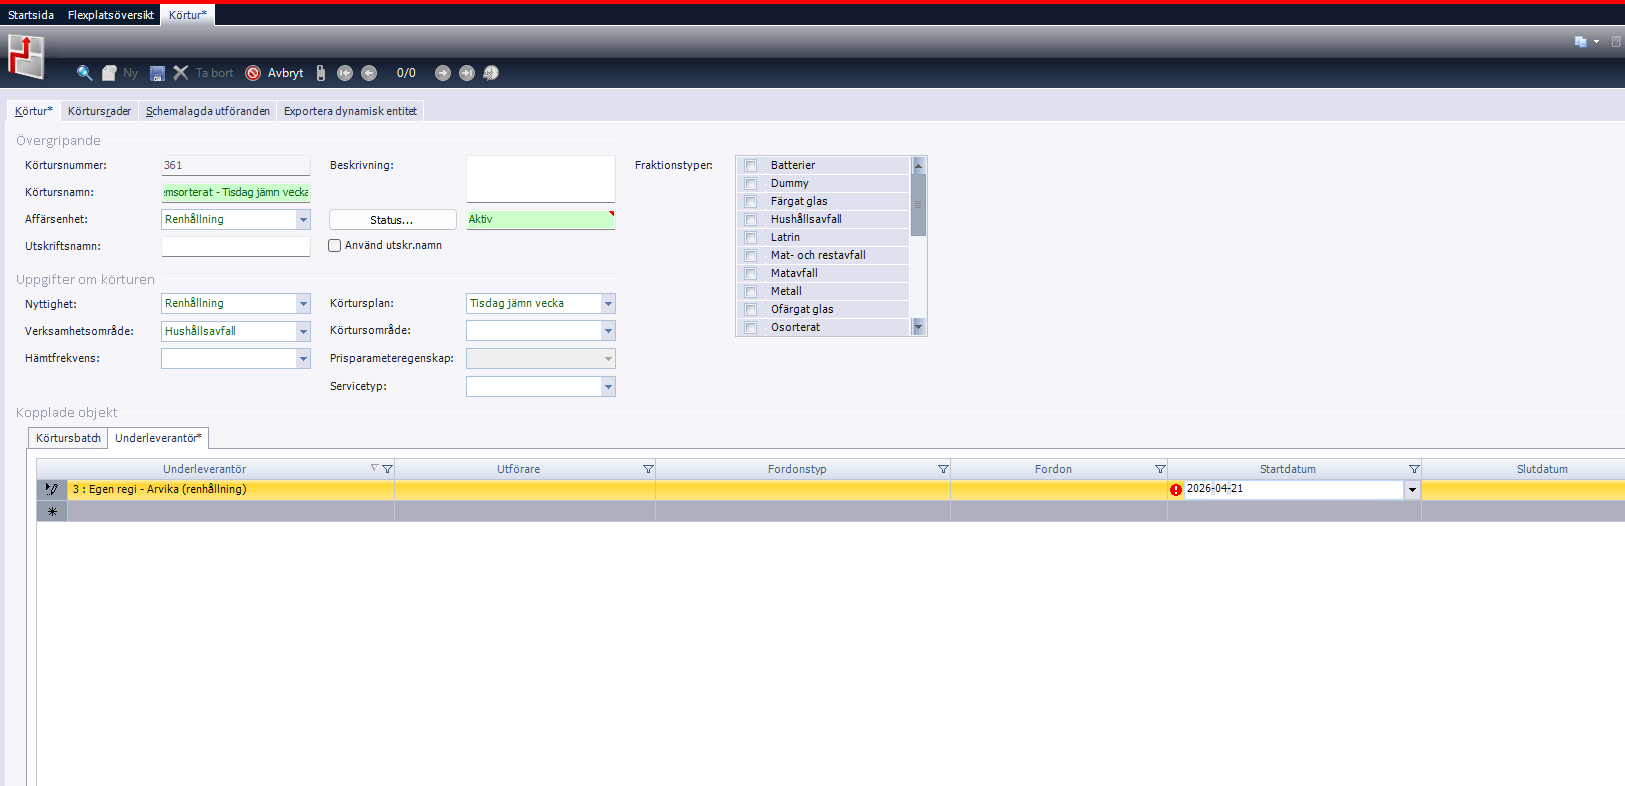Screen dimensions: 1625x786
Task: Check the Batterier fraction type
Action: pos(750,166)
